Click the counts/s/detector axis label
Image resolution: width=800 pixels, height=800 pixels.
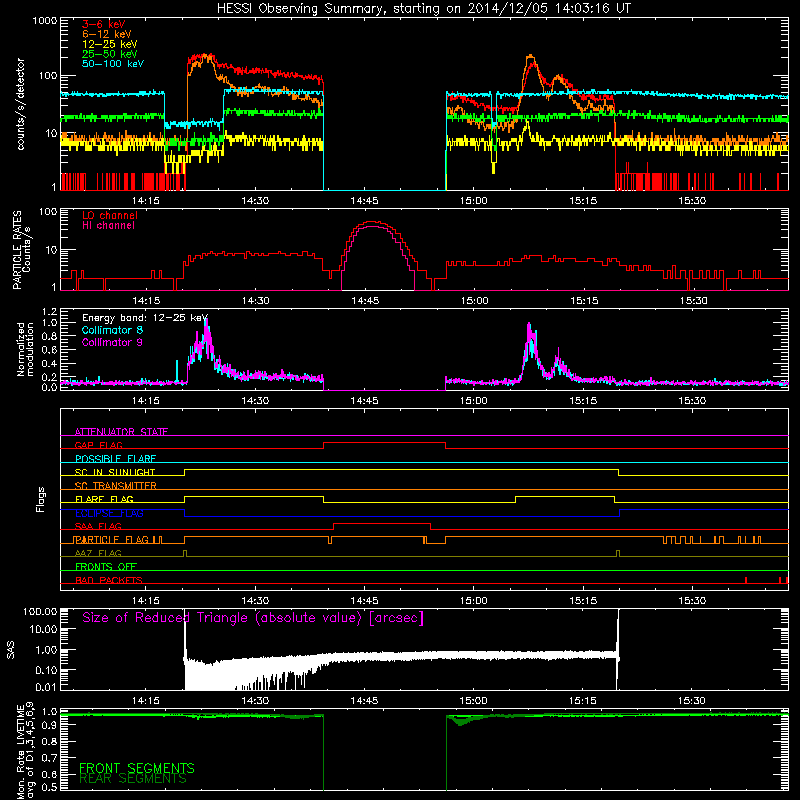pyautogui.click(x=20, y=104)
